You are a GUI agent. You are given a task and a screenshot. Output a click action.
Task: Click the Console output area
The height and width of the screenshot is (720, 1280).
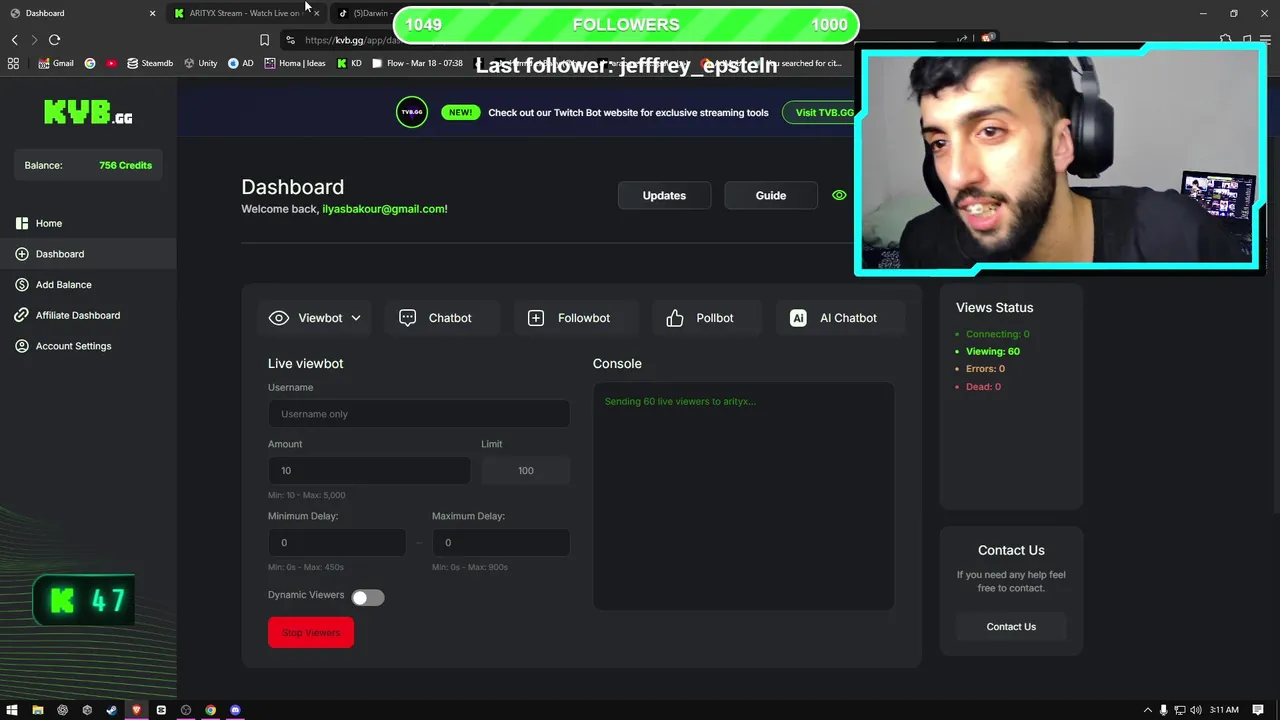pyautogui.click(x=744, y=496)
